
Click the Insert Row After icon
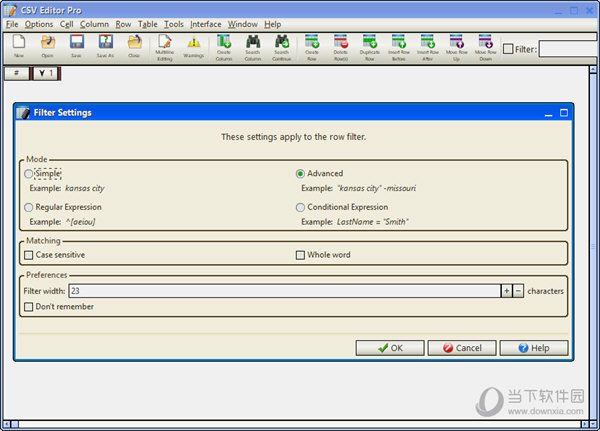tap(427, 48)
